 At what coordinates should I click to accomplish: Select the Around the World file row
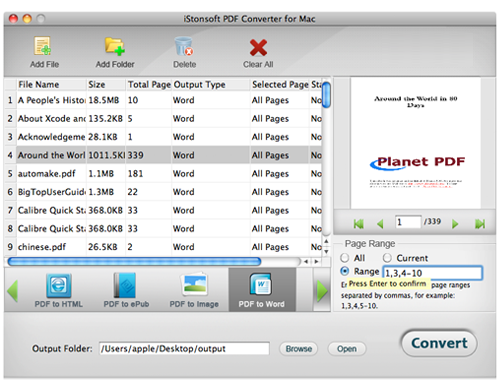click(163, 155)
